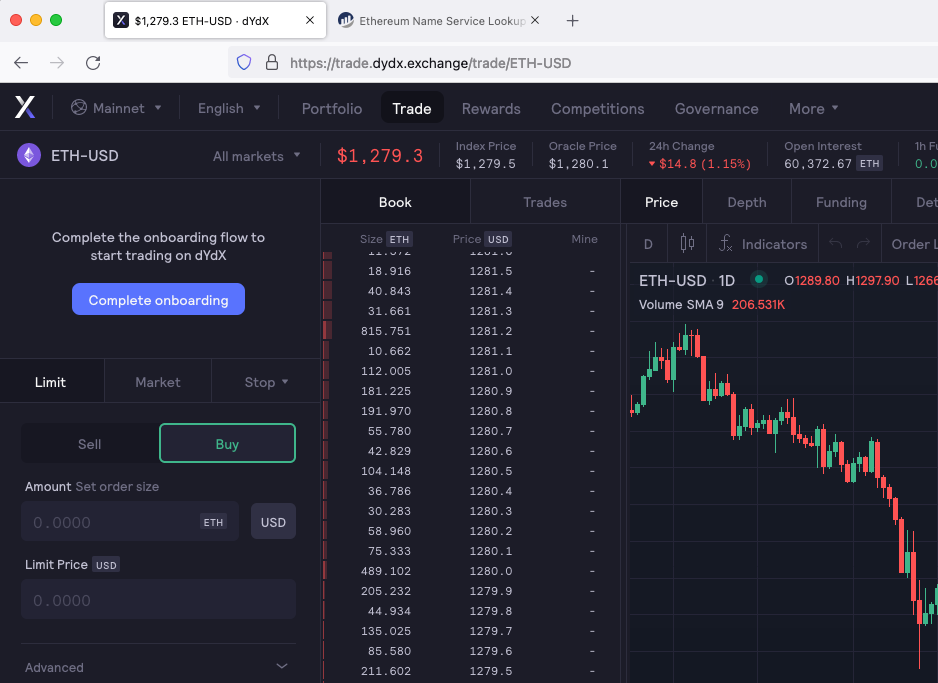The height and width of the screenshot is (683, 938).
Task: Reload the page with the refresh icon
Action: (x=93, y=63)
